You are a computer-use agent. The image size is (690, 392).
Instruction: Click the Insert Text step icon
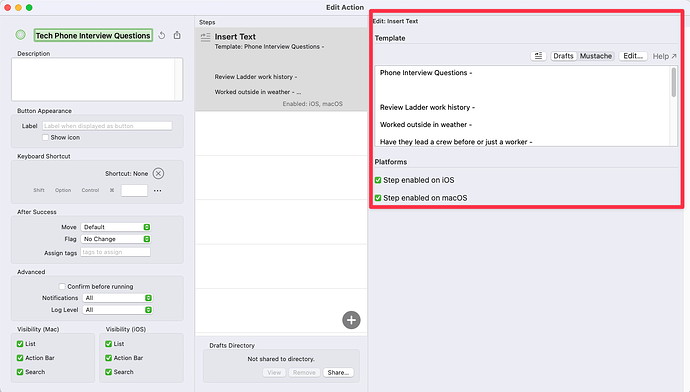[x=206, y=37]
